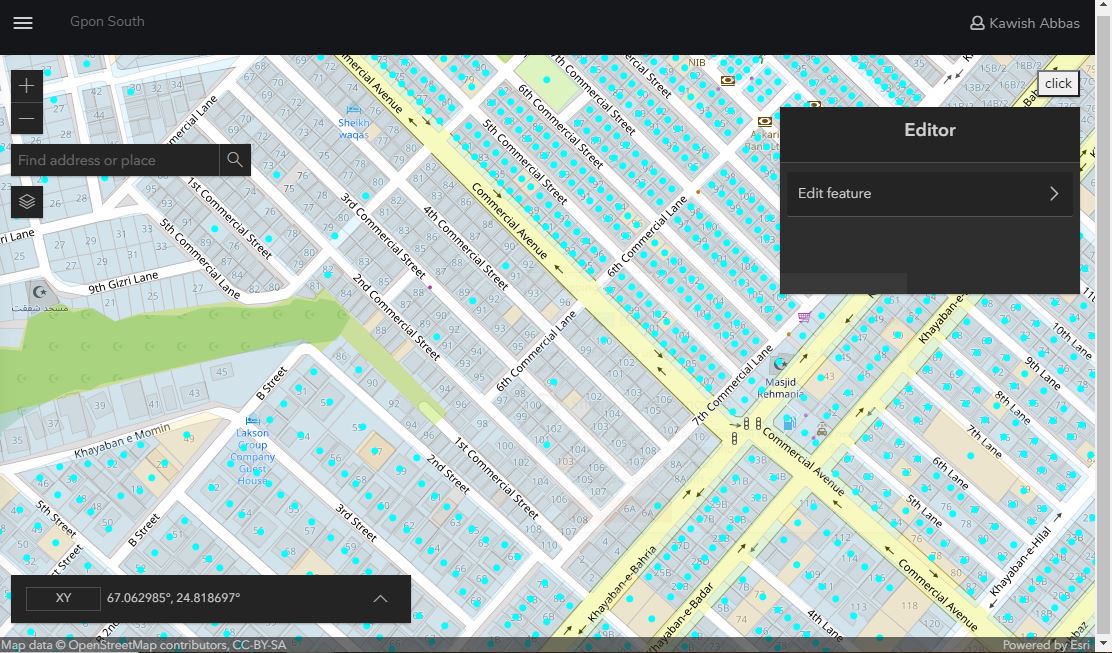
Task: Click the Gpon South app title
Action: point(107,21)
